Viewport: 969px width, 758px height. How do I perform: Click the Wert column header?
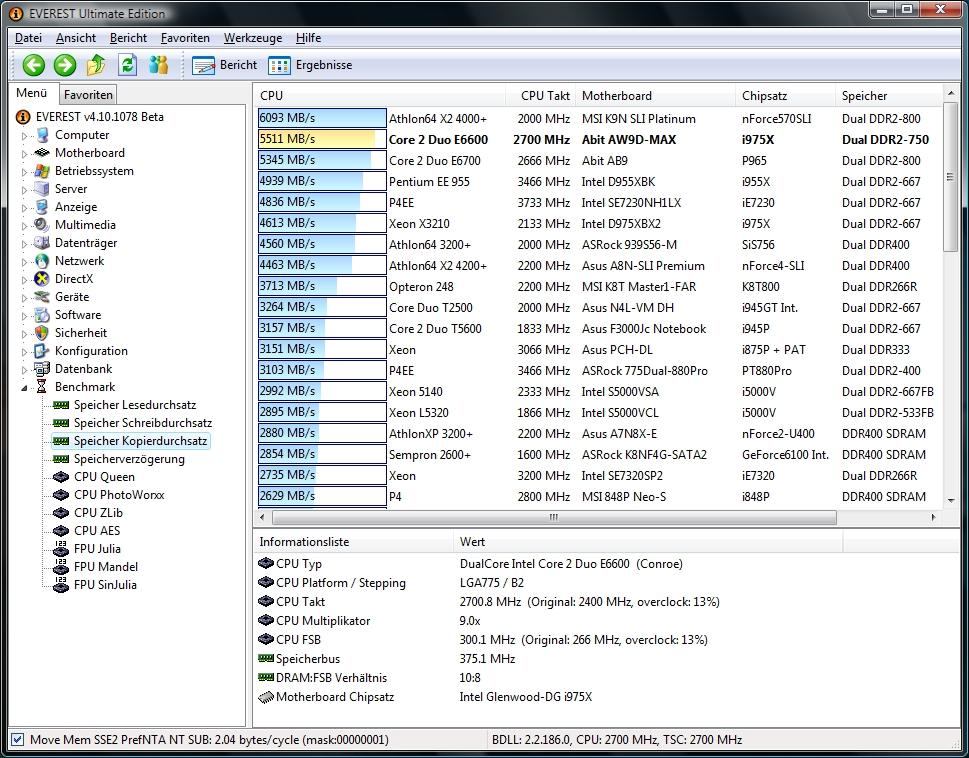pyautogui.click(x=648, y=542)
